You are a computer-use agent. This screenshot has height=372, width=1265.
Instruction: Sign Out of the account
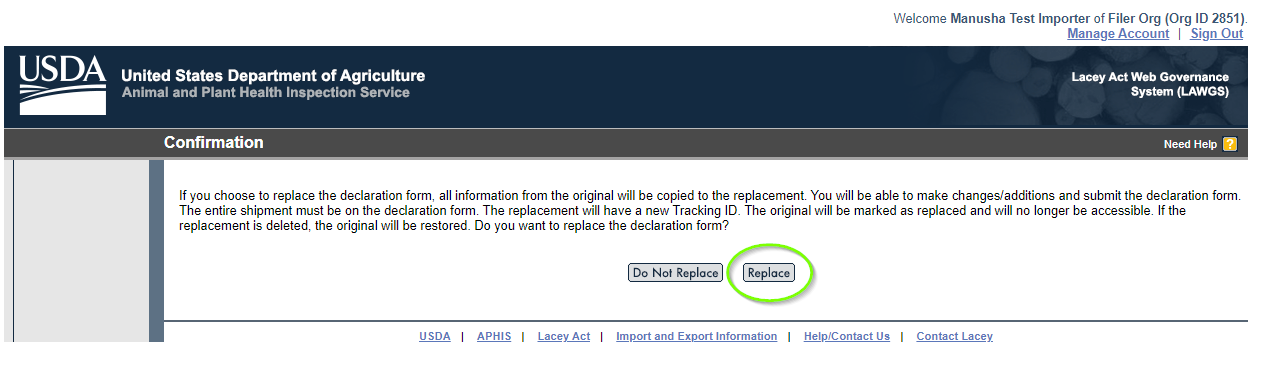(1217, 34)
